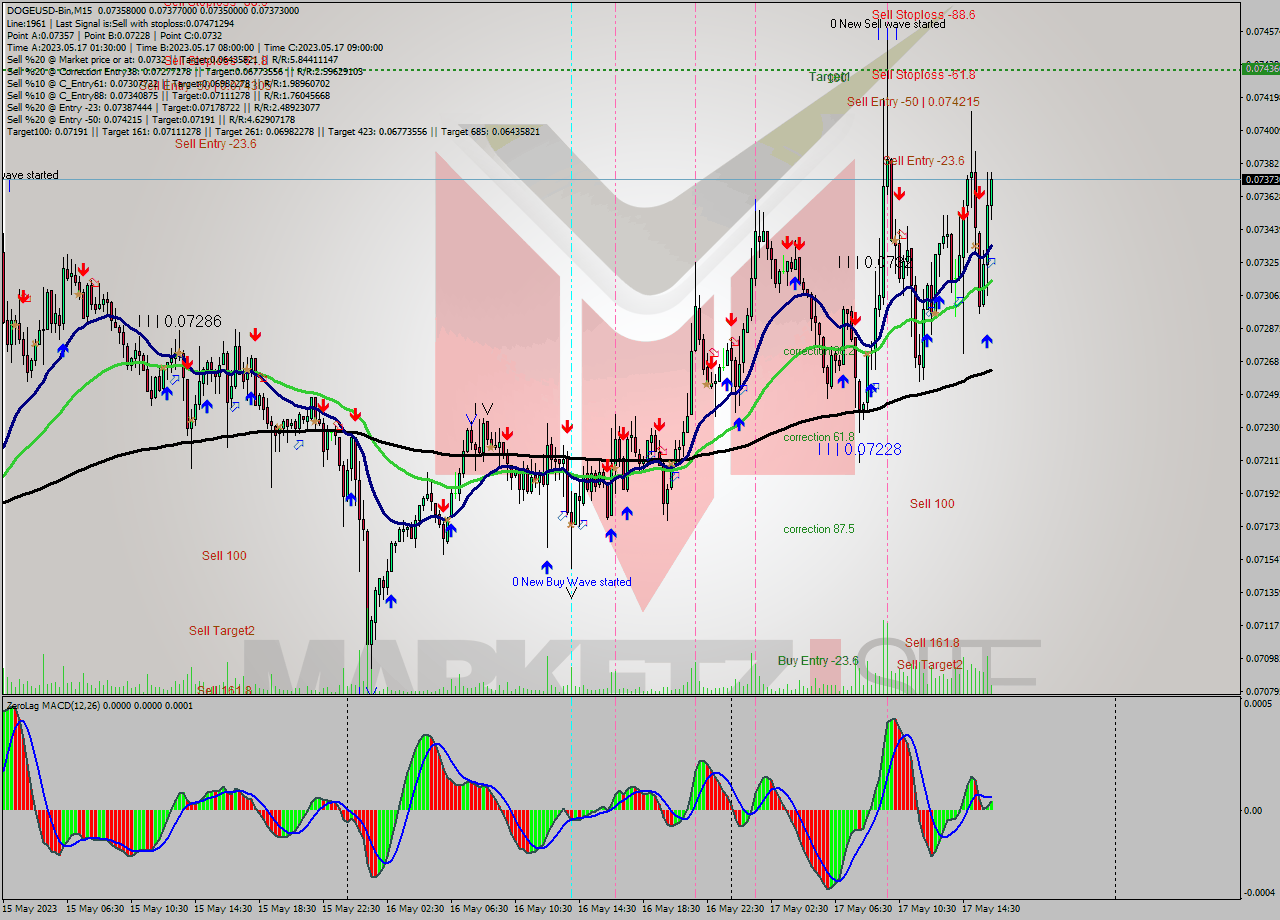This screenshot has width=1280, height=920.
Task: Click the 'Target100: 0.07191' targets line
Action: [x=273, y=131]
